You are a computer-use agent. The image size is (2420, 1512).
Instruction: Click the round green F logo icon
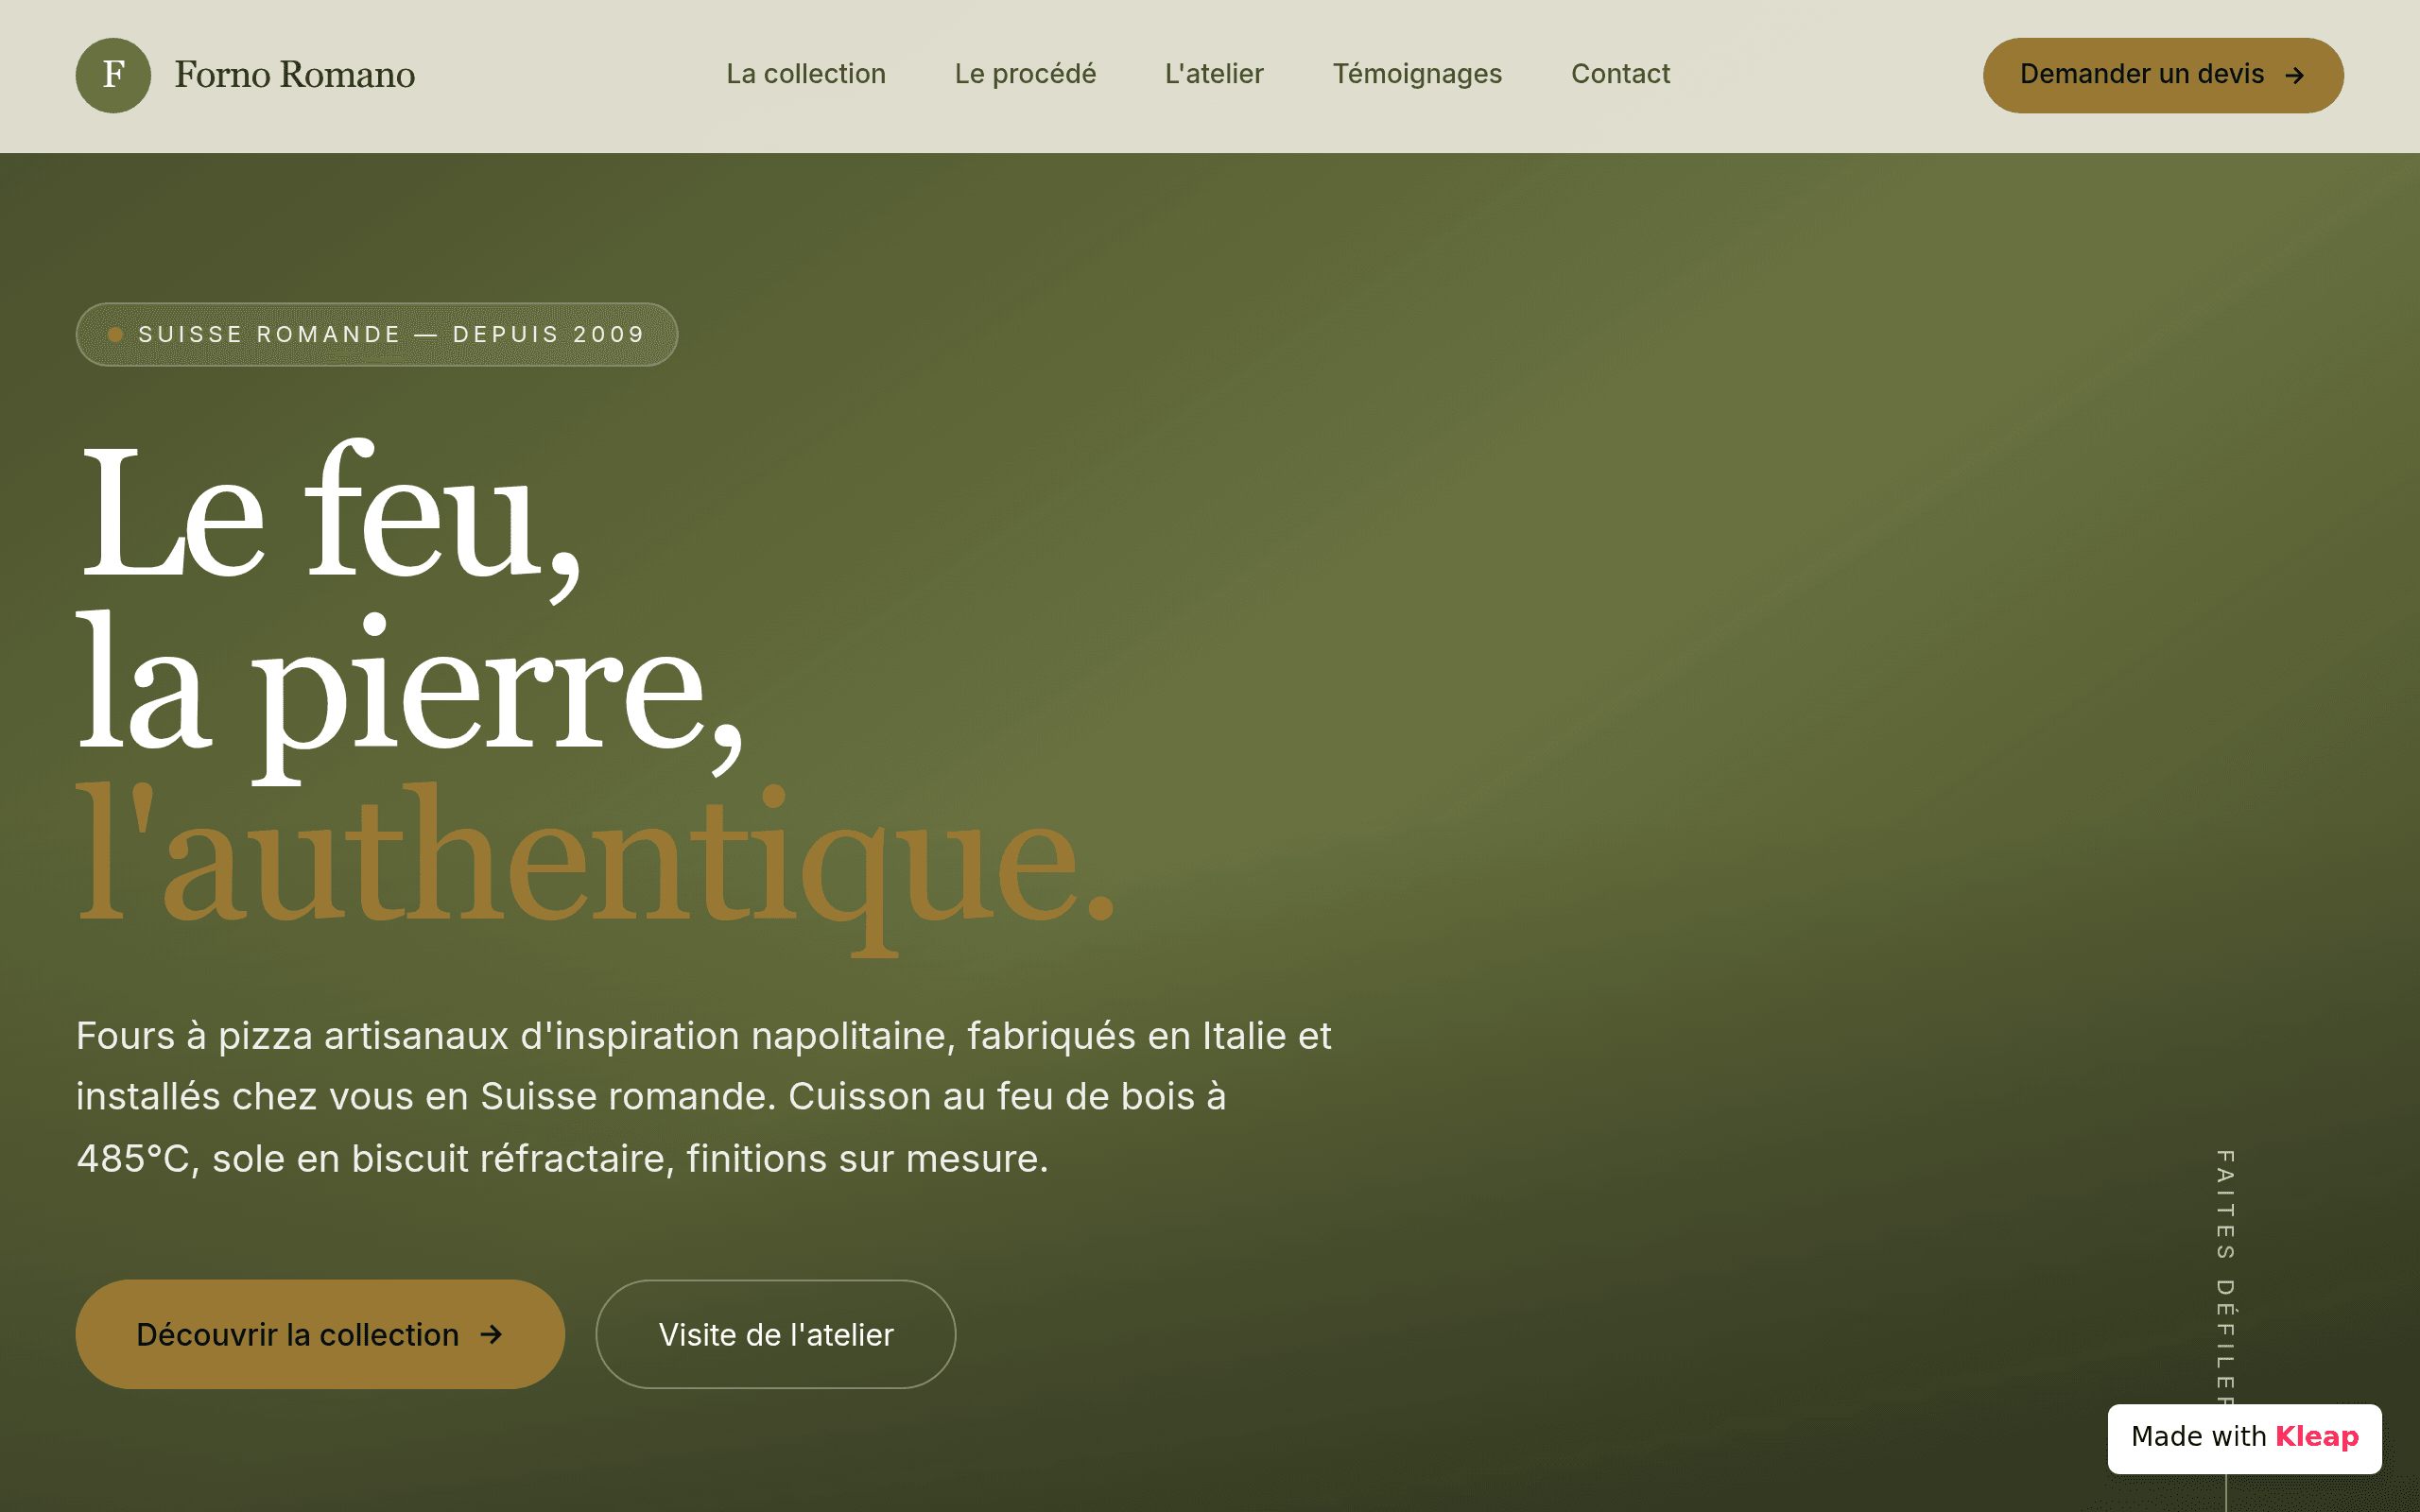[113, 75]
